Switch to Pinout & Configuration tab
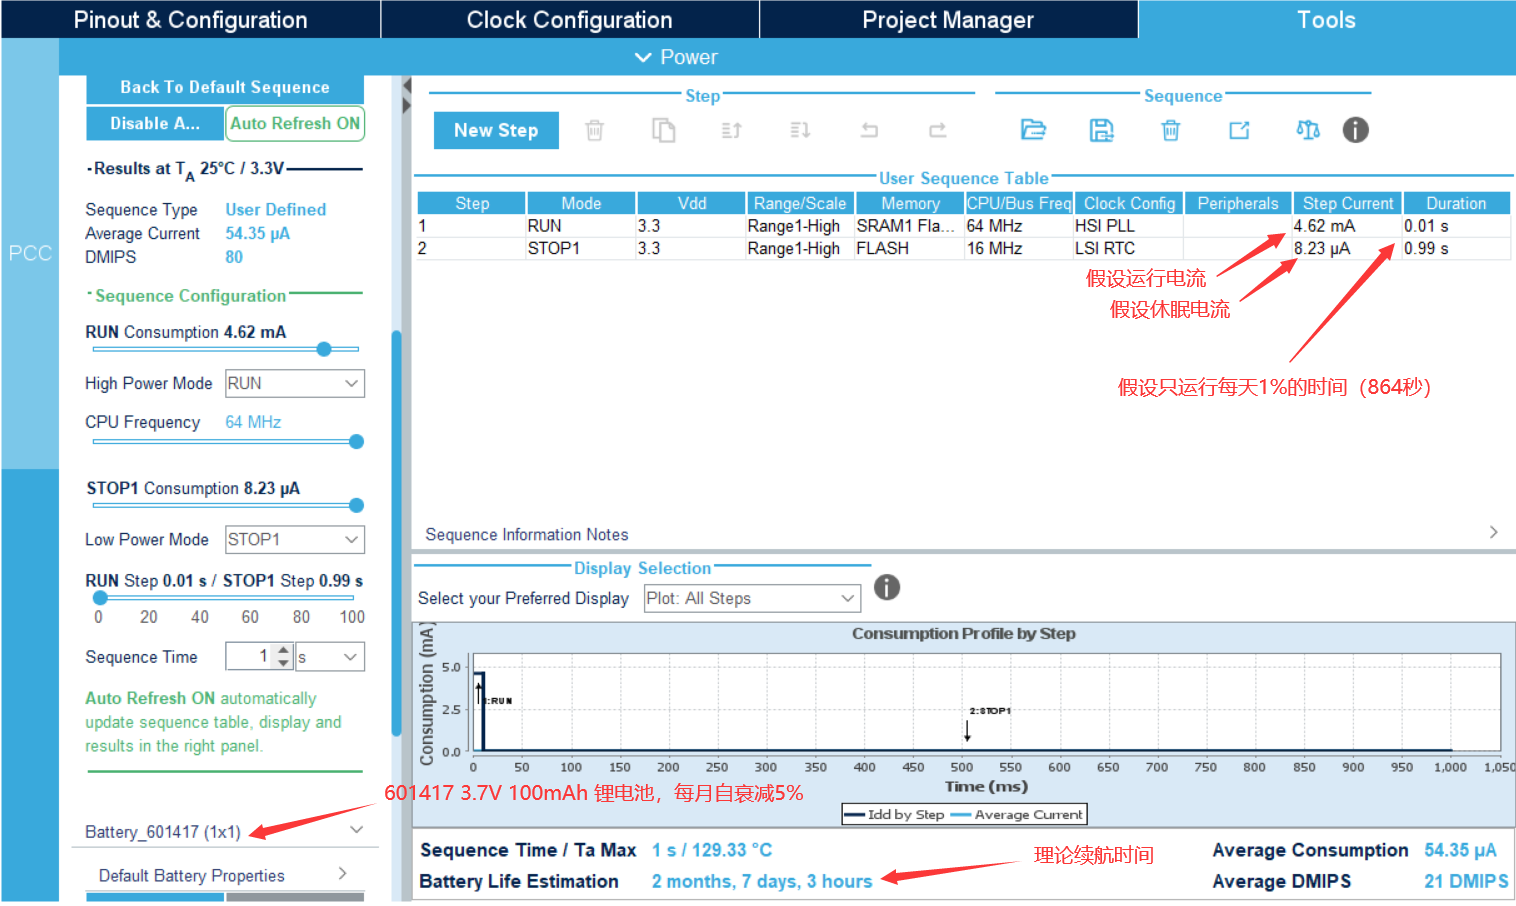 pos(190,20)
